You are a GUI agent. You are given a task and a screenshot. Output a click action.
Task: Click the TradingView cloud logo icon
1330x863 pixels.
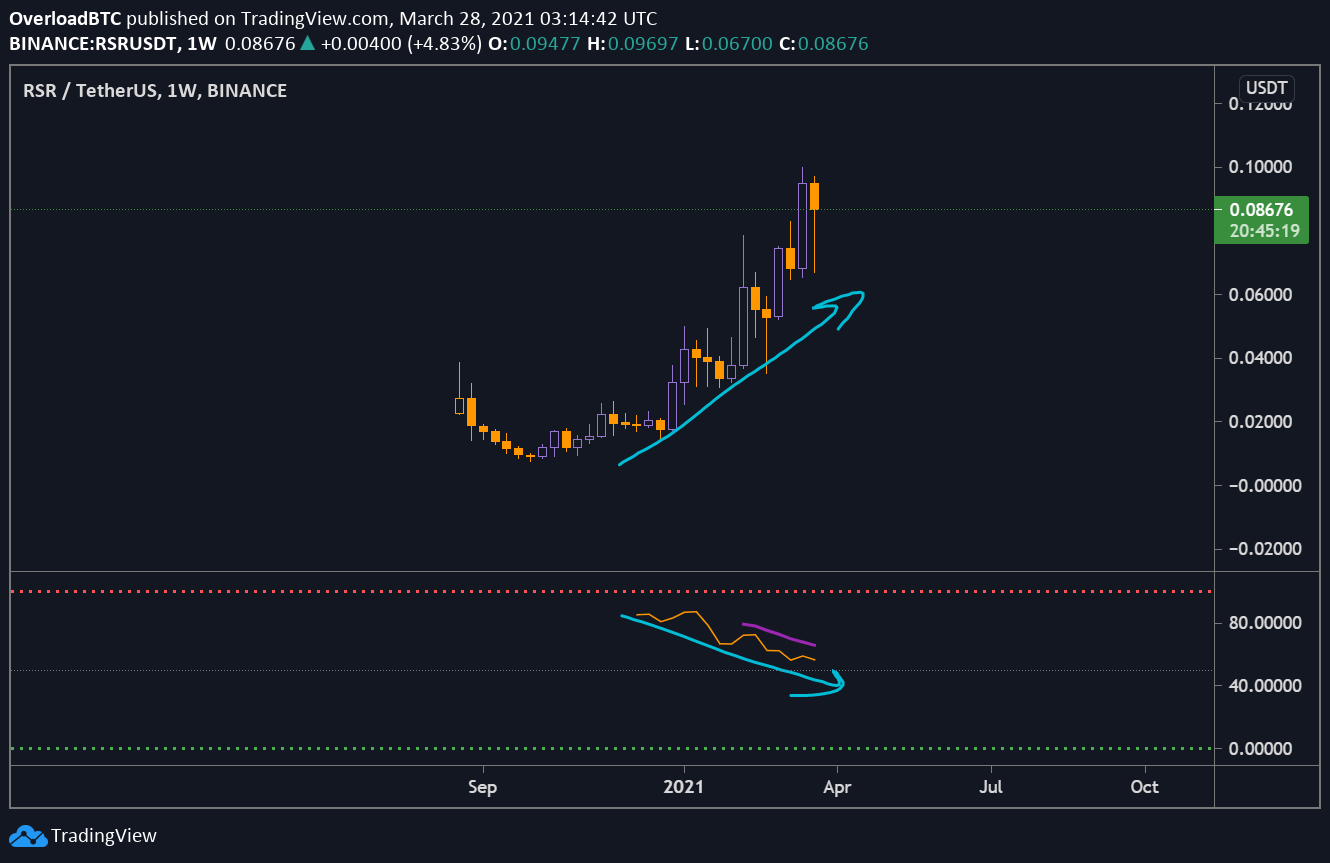pos(27,836)
